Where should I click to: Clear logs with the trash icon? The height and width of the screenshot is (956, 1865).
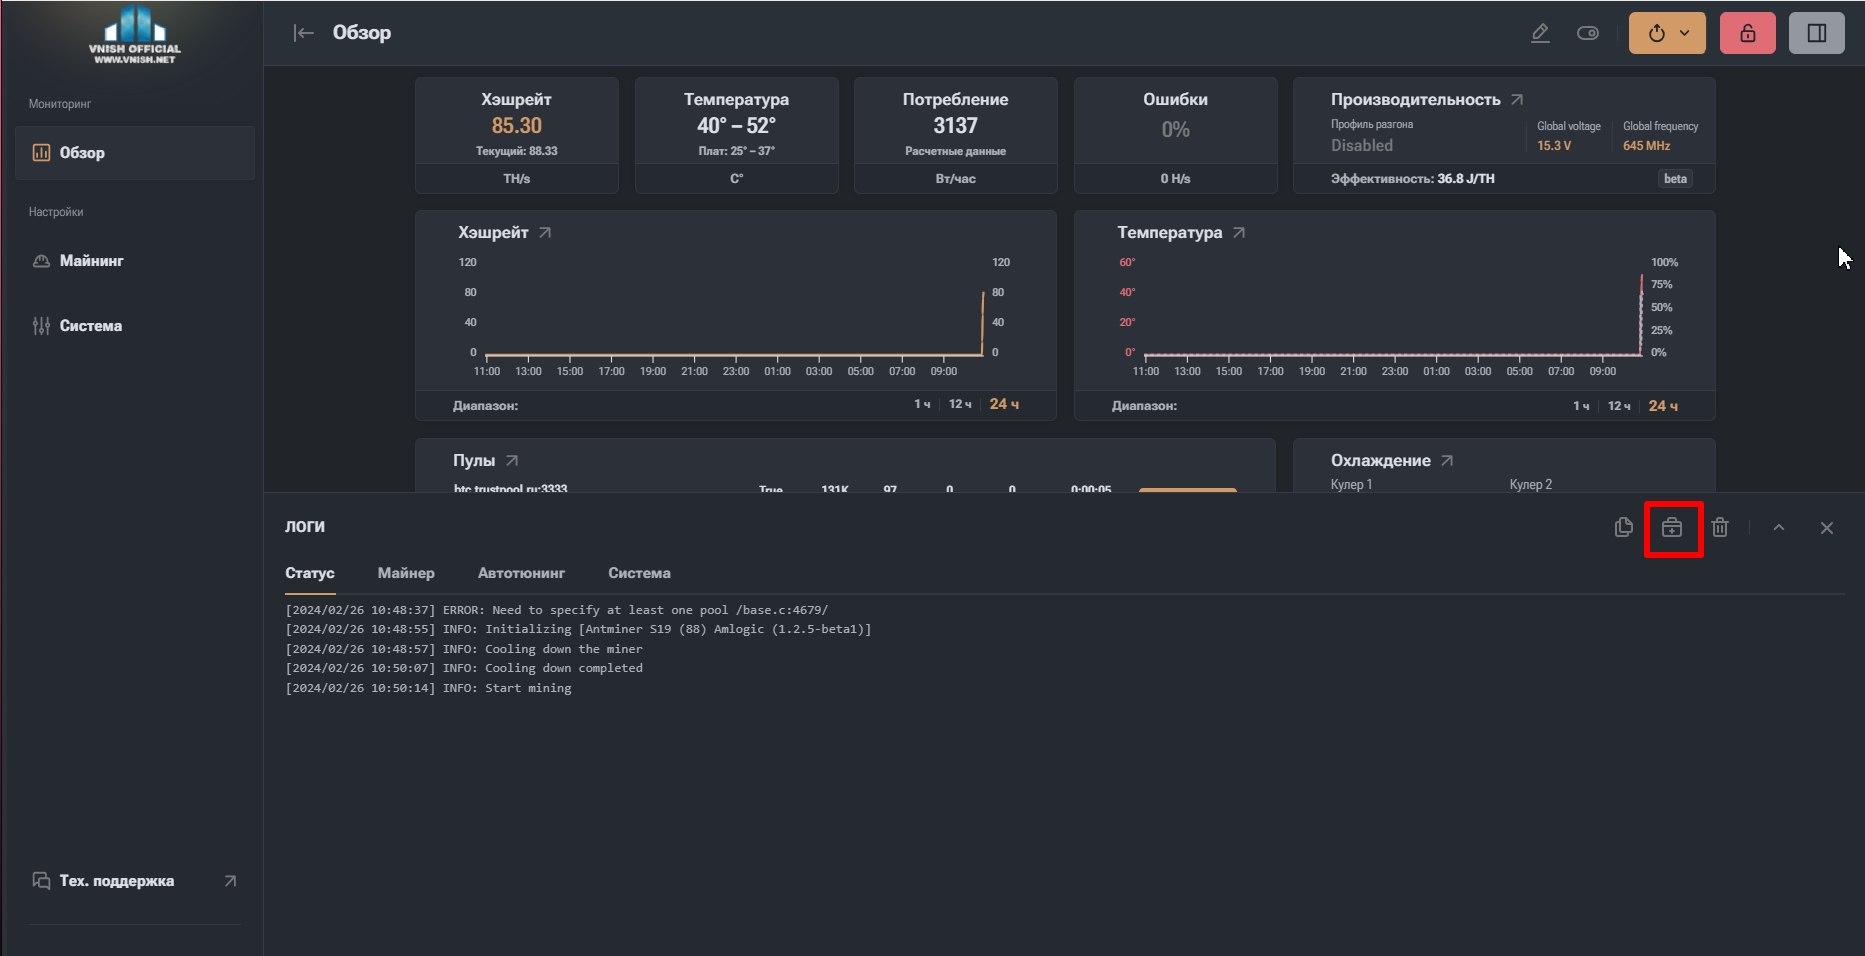1720,527
